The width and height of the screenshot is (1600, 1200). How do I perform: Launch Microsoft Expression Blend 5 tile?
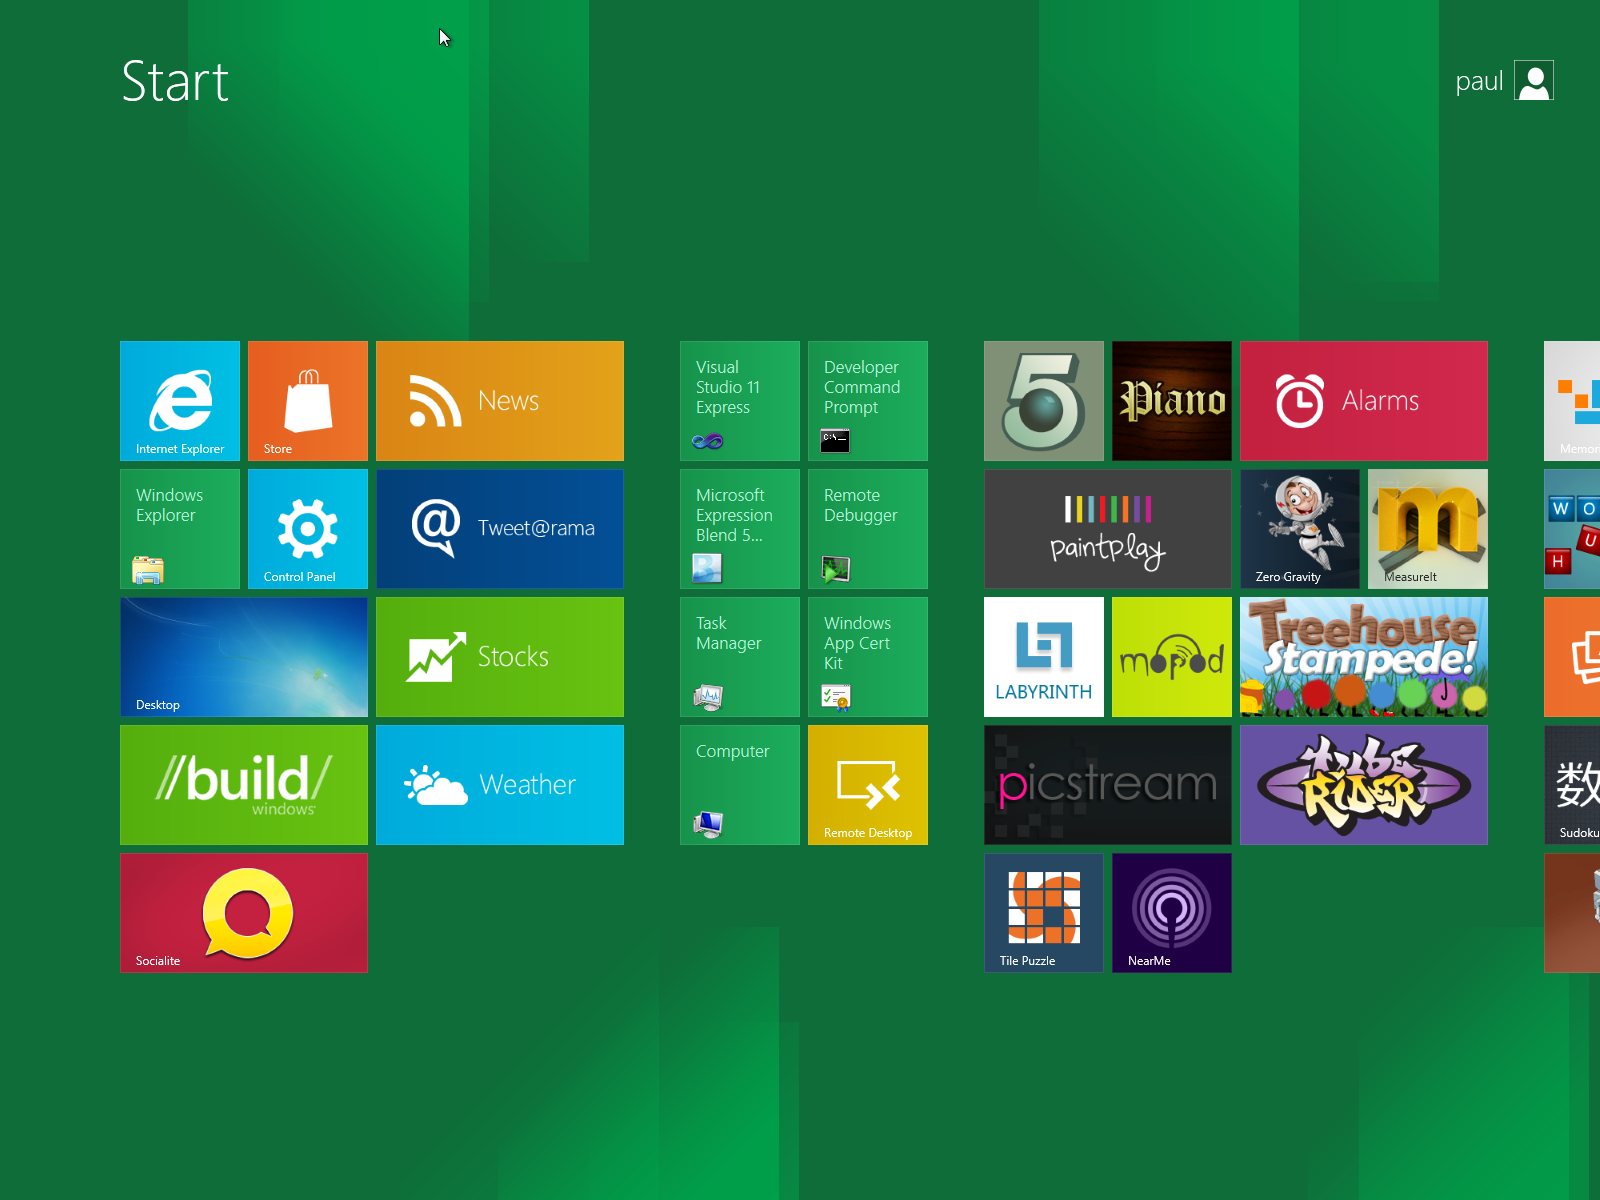pyautogui.click(x=740, y=529)
